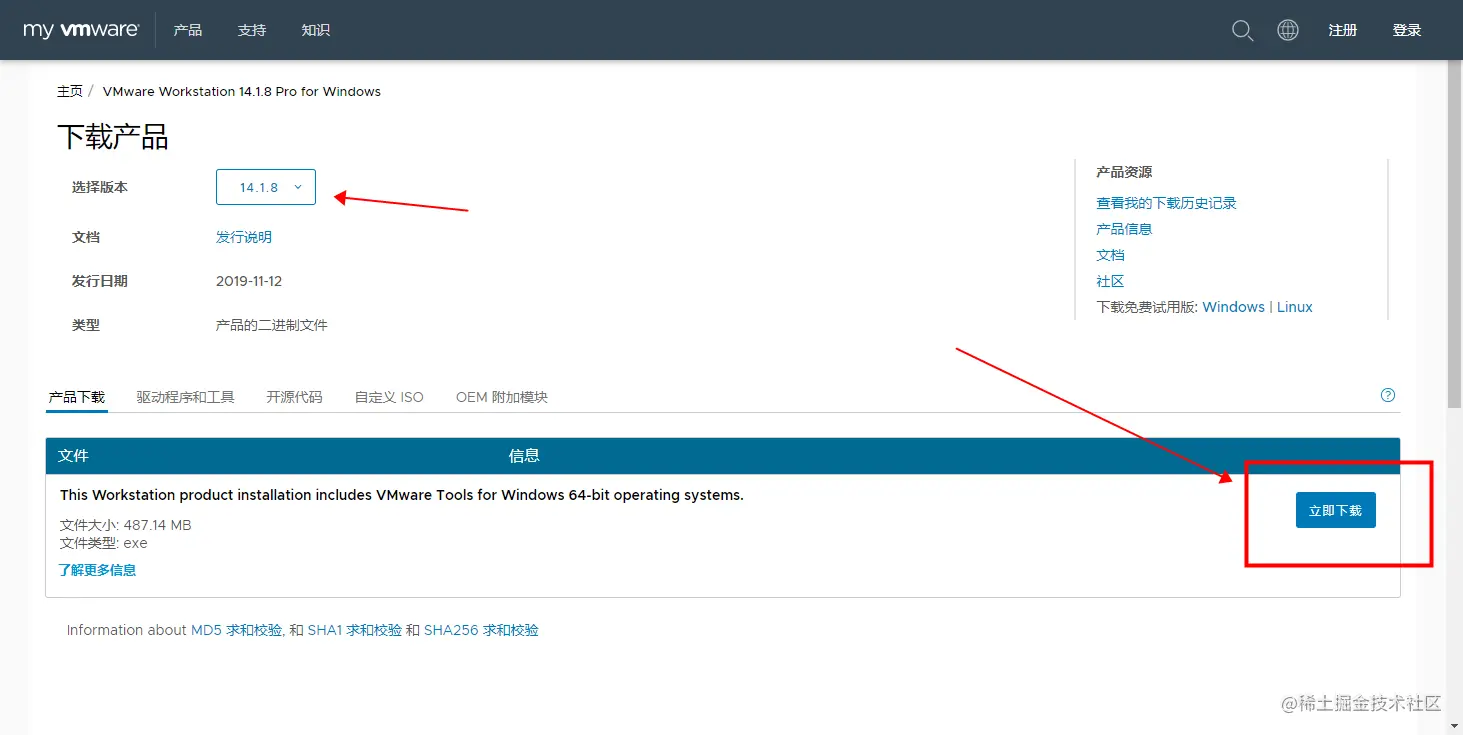The width and height of the screenshot is (1463, 735).
Task: Click the help question mark icon
Action: coord(1388,395)
